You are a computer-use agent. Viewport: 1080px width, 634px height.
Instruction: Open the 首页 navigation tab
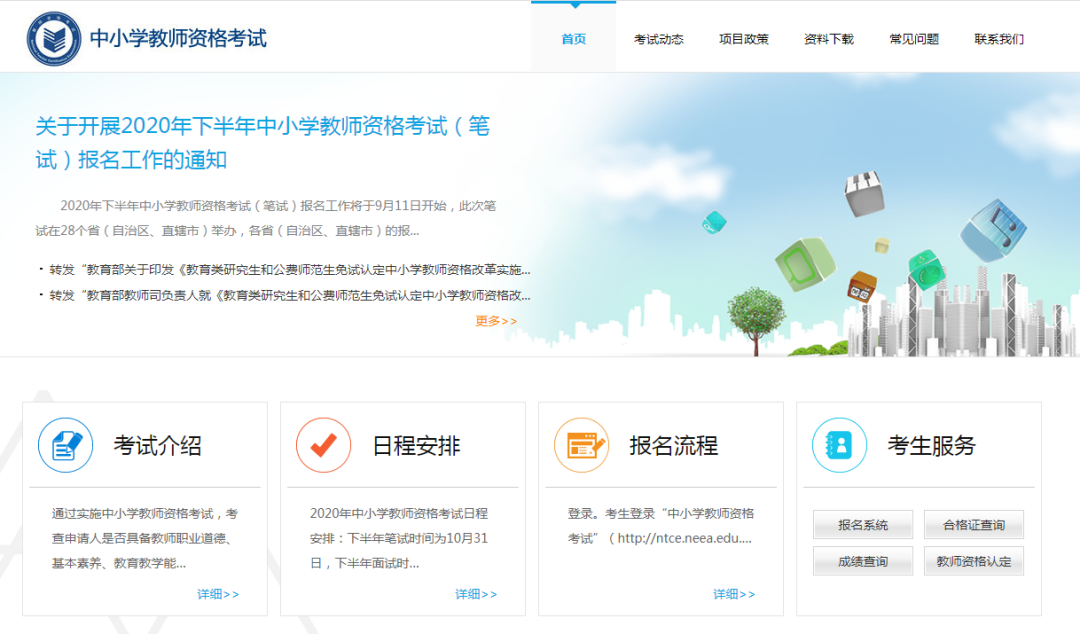[573, 39]
